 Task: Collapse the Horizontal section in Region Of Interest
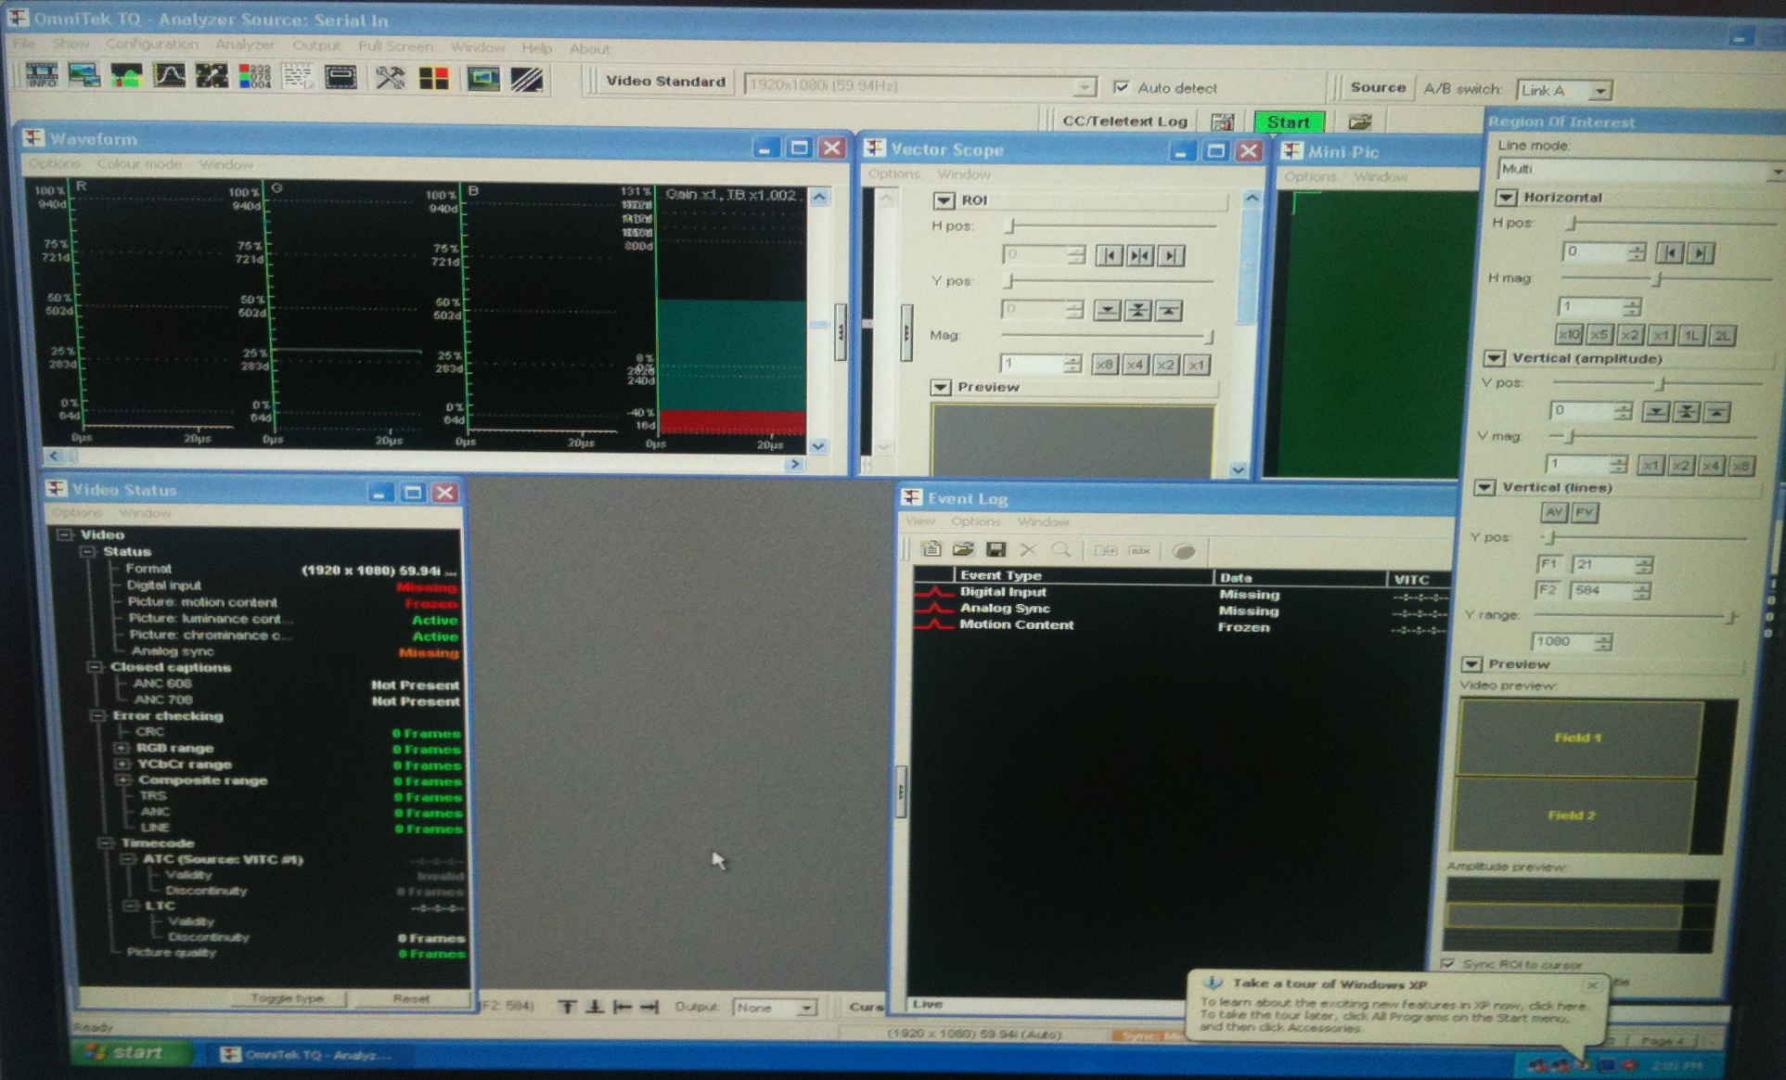(x=1506, y=197)
